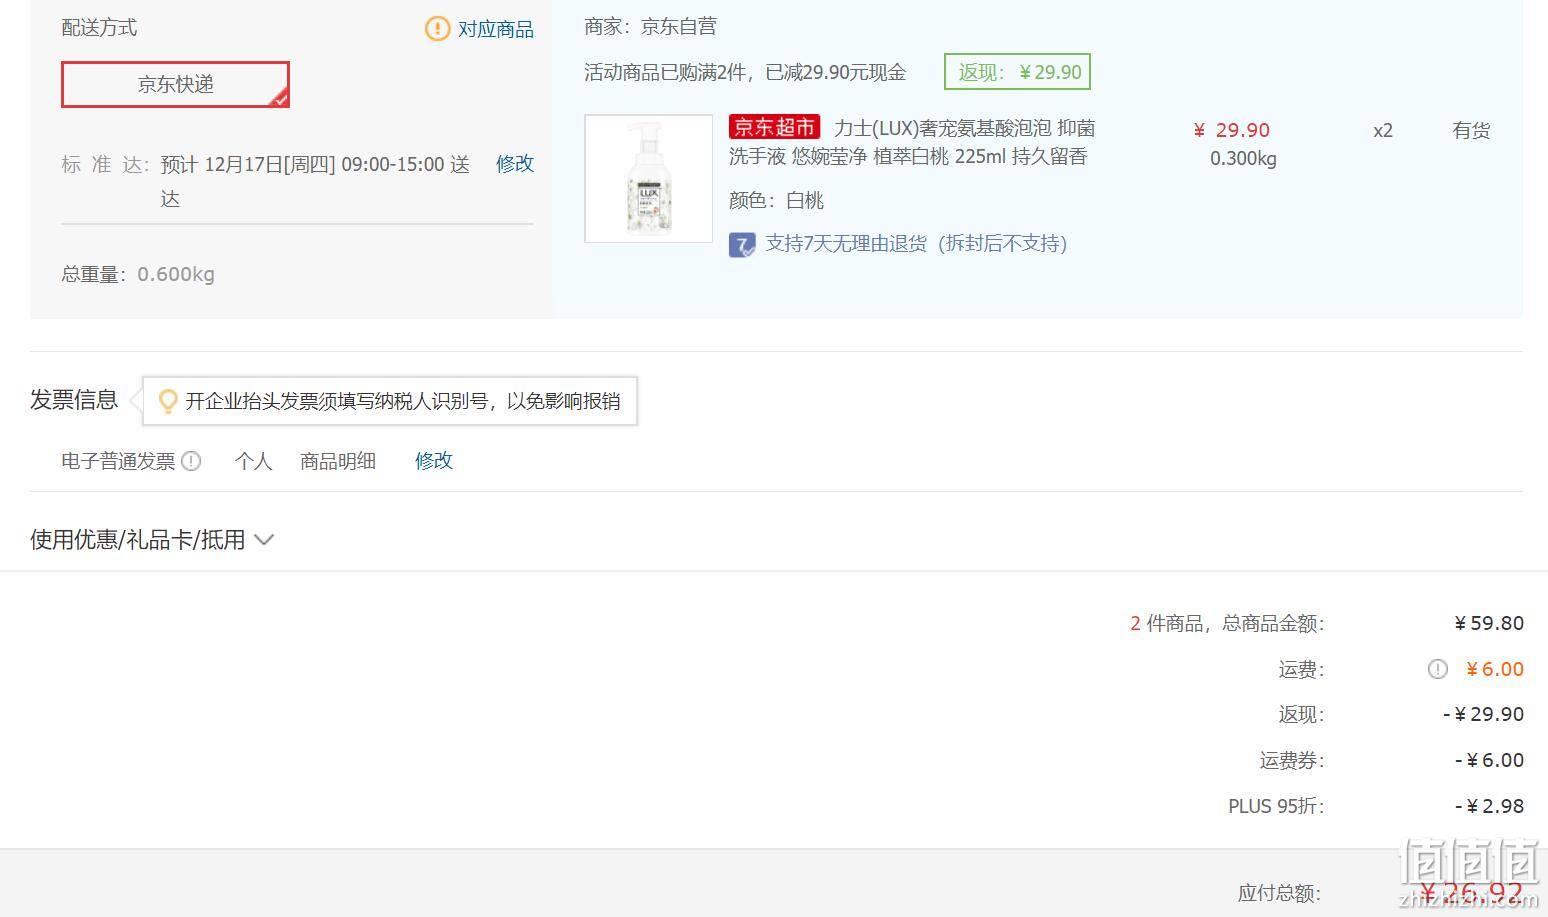Viewport: 1548px width, 917px height.
Task: Click the PLUS 95折 -¥2.98 value
Action: click(x=1490, y=806)
